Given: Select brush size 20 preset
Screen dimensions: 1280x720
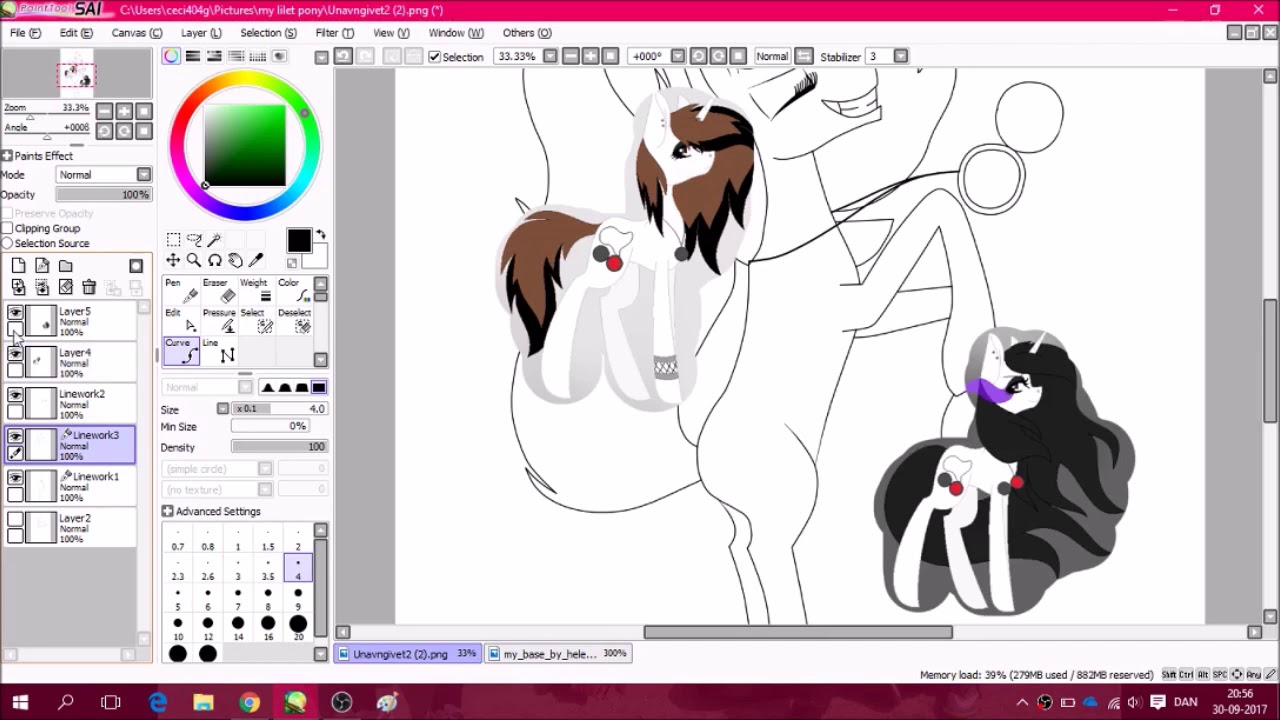Looking at the screenshot, I should (298, 628).
